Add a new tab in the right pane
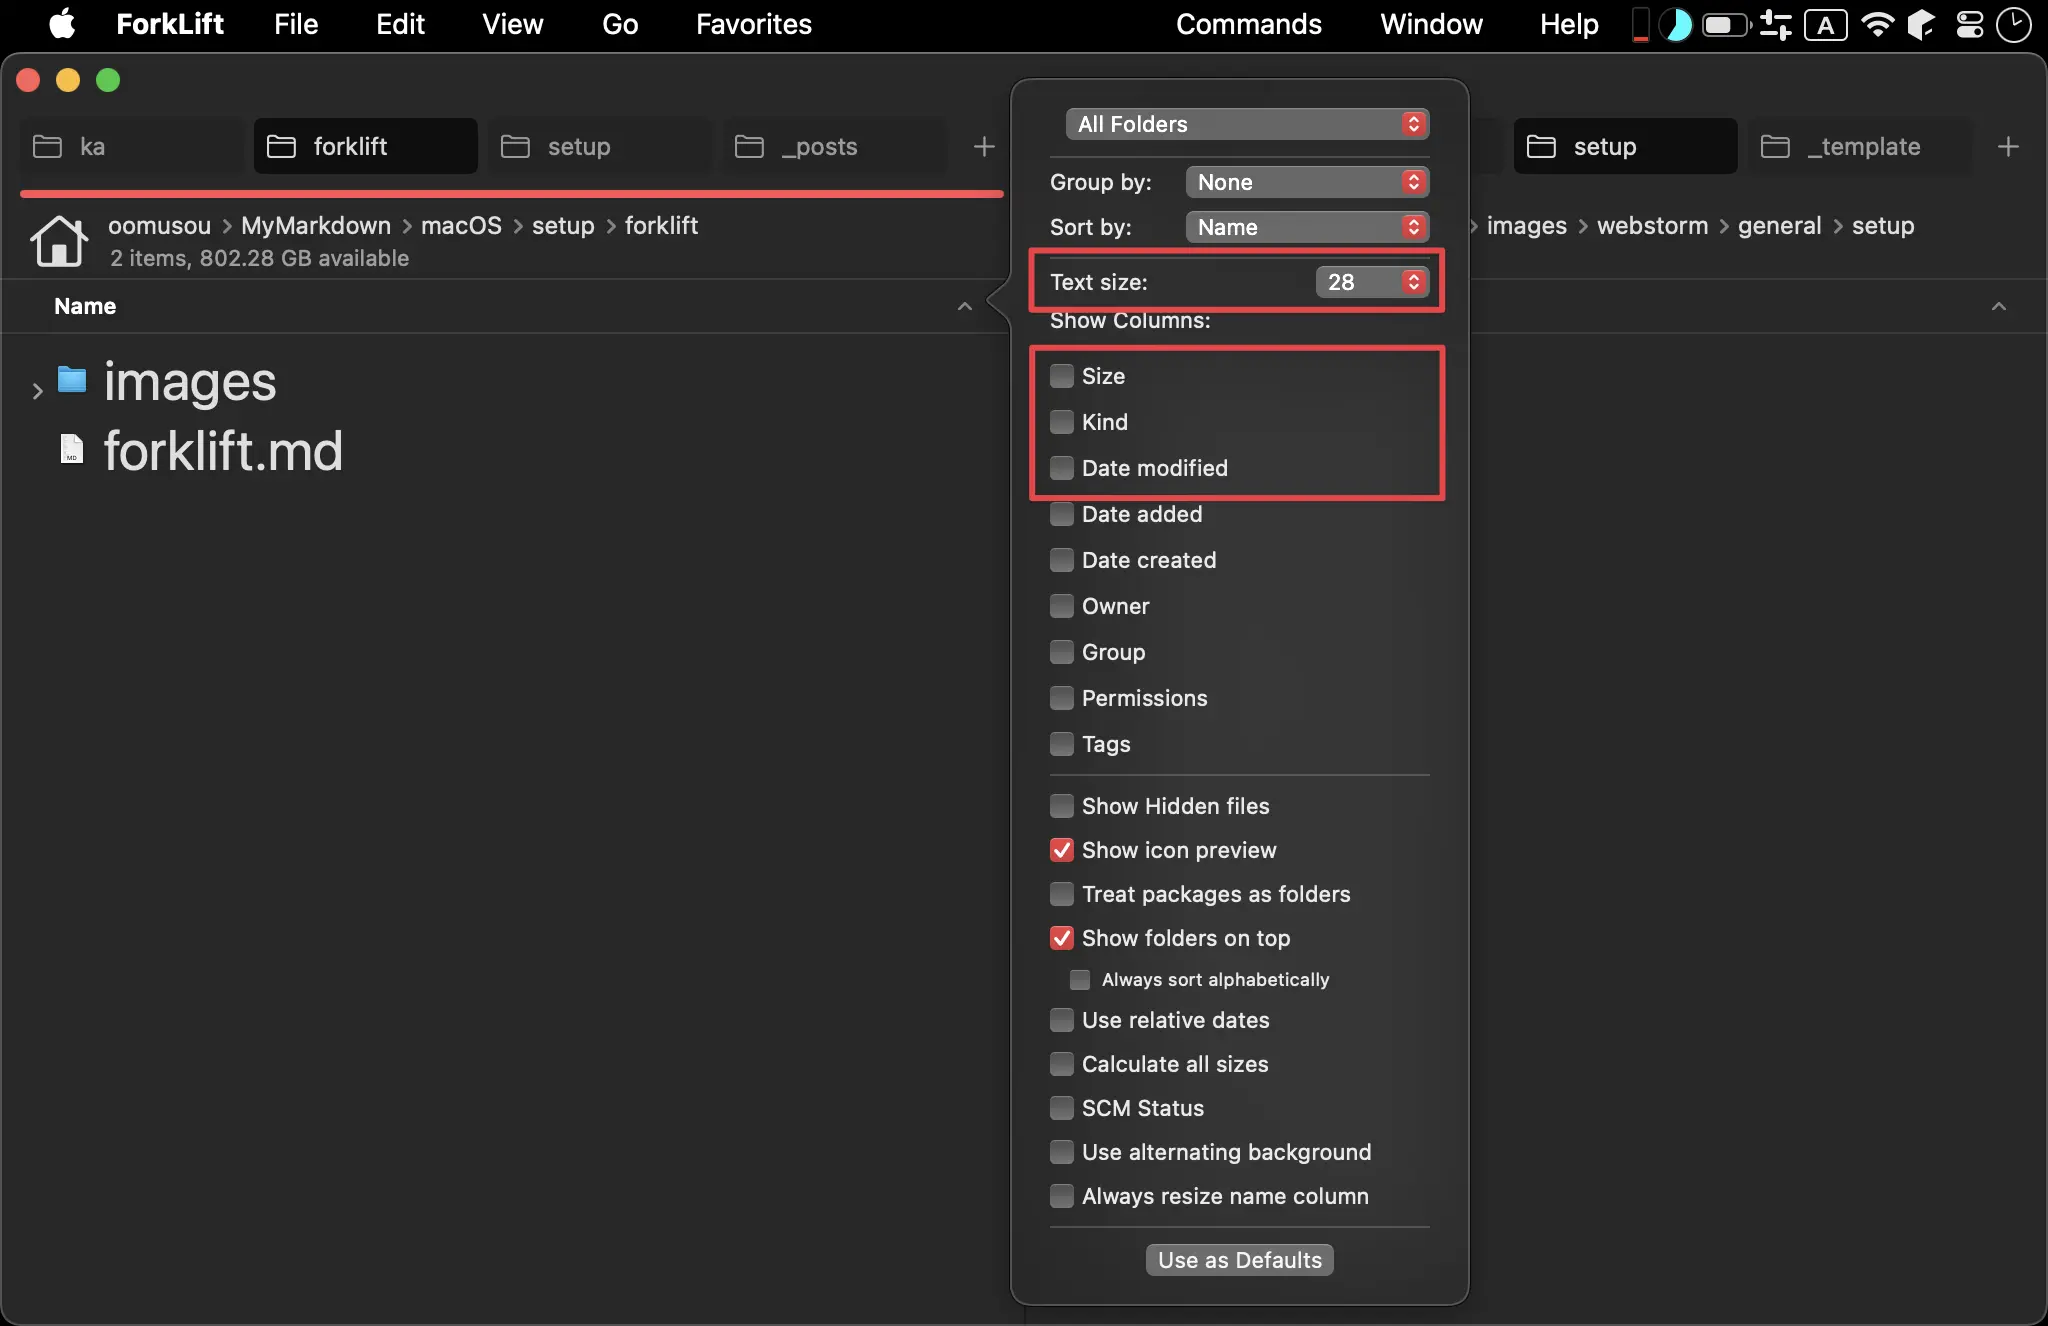This screenshot has height=1326, width=2048. point(2008,147)
